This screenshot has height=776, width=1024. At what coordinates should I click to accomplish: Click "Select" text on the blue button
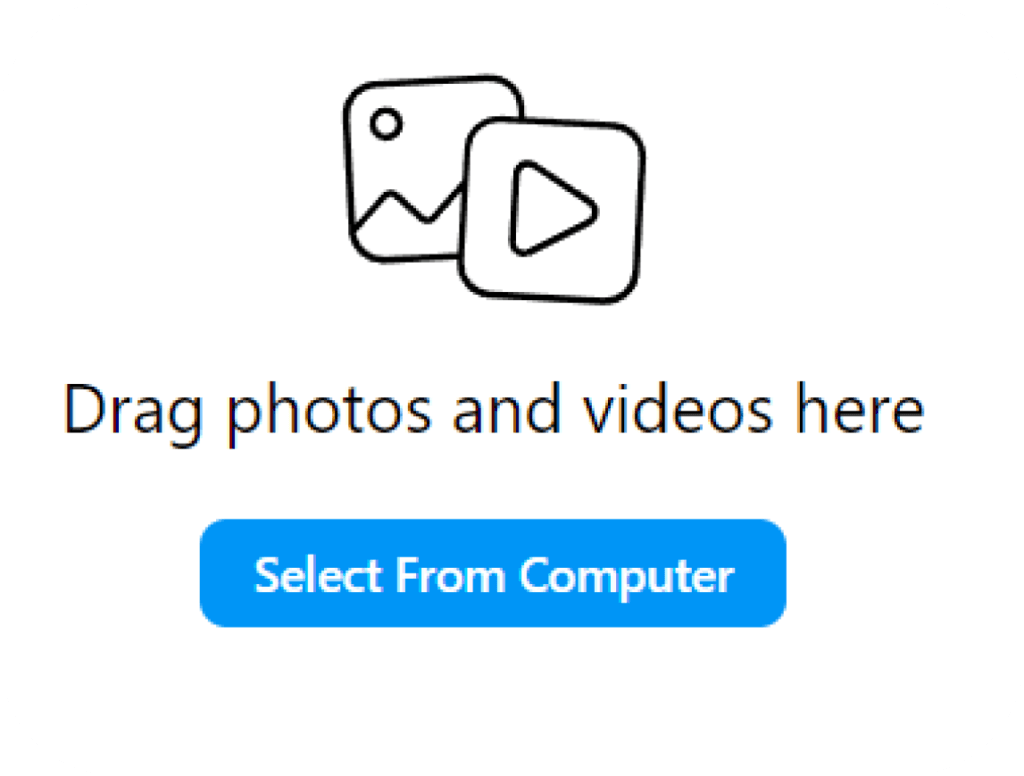click(x=318, y=575)
